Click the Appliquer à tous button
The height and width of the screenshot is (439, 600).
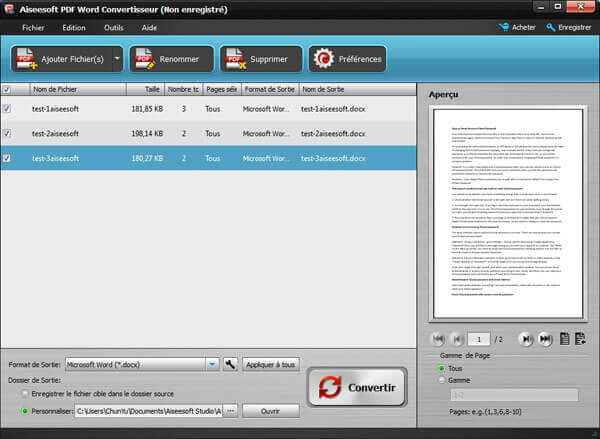point(271,365)
